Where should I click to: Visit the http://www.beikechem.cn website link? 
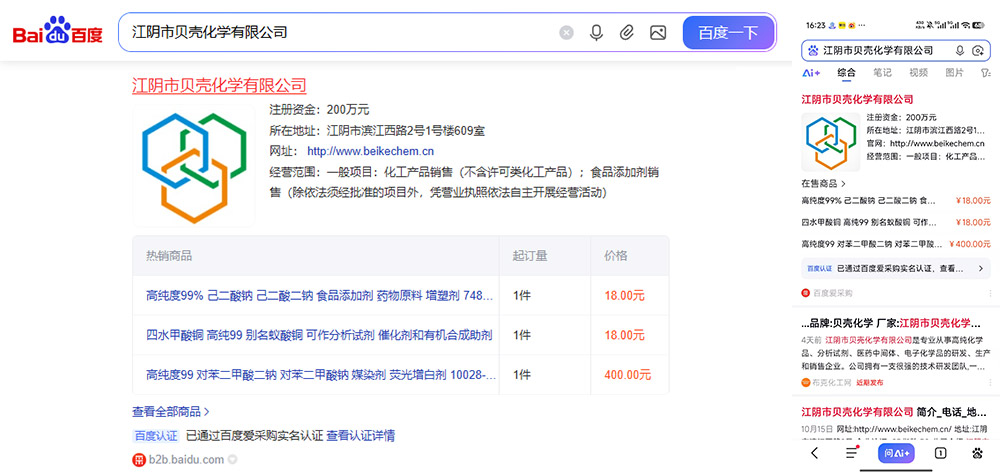[x=370, y=151]
